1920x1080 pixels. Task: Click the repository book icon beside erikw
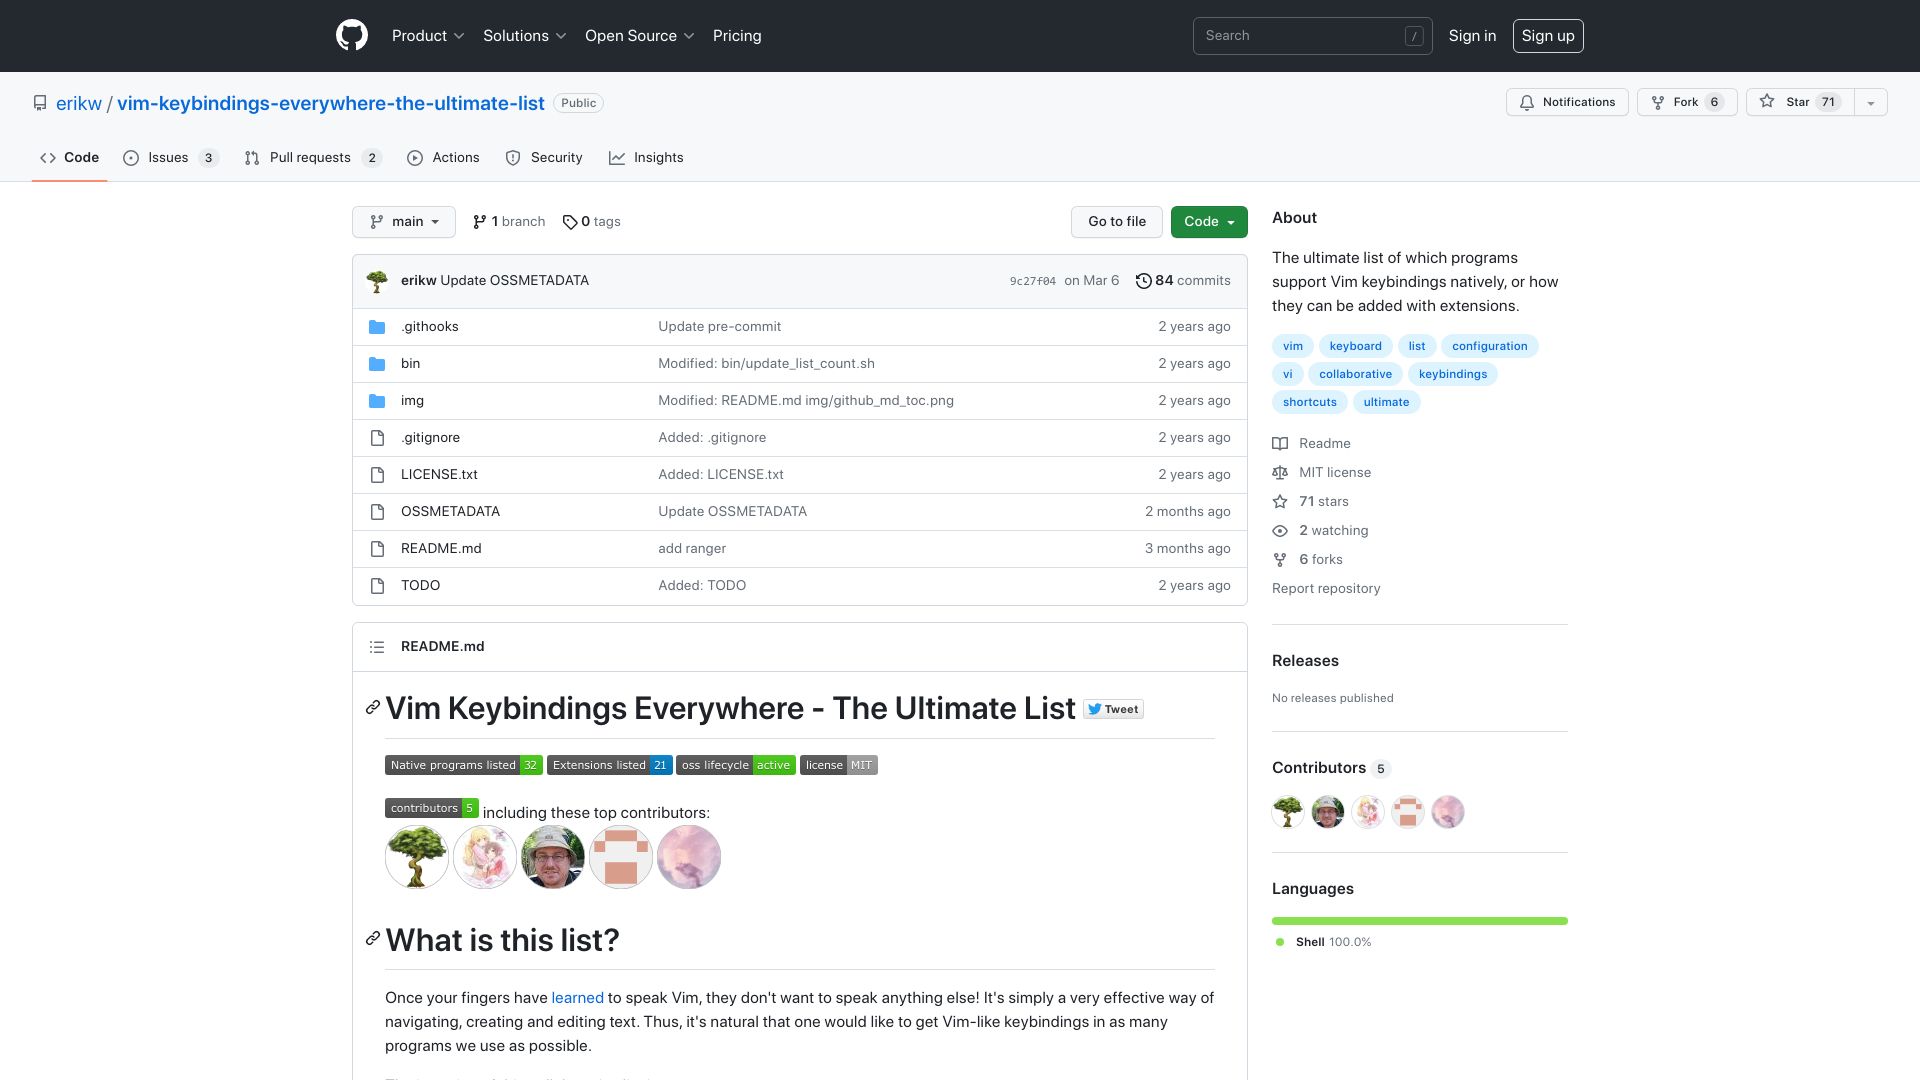tap(40, 103)
